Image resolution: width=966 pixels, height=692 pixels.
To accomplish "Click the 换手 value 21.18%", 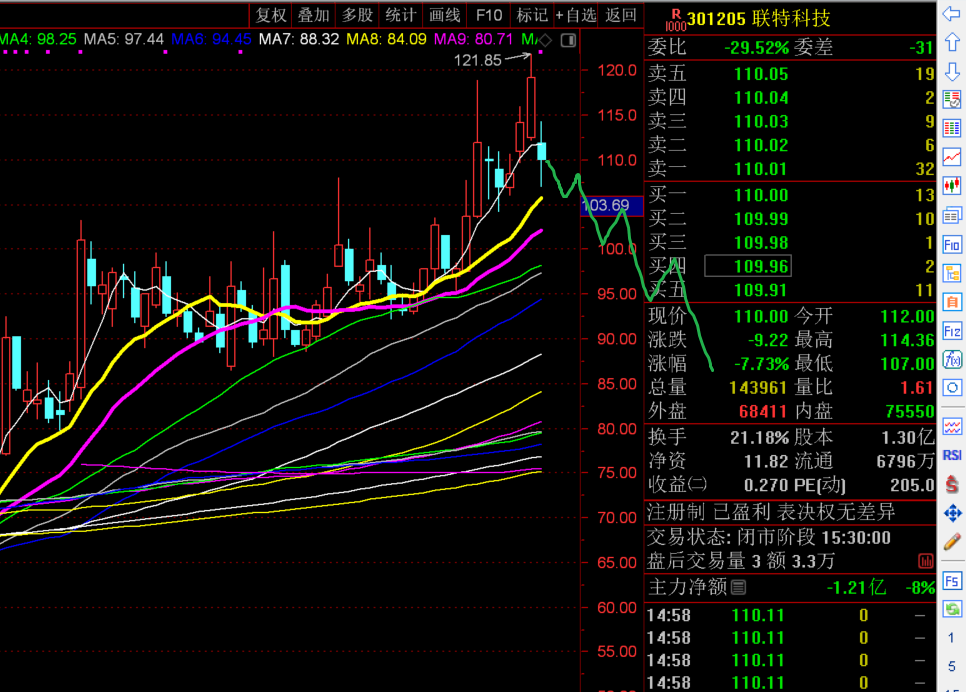I will click(x=759, y=438).
